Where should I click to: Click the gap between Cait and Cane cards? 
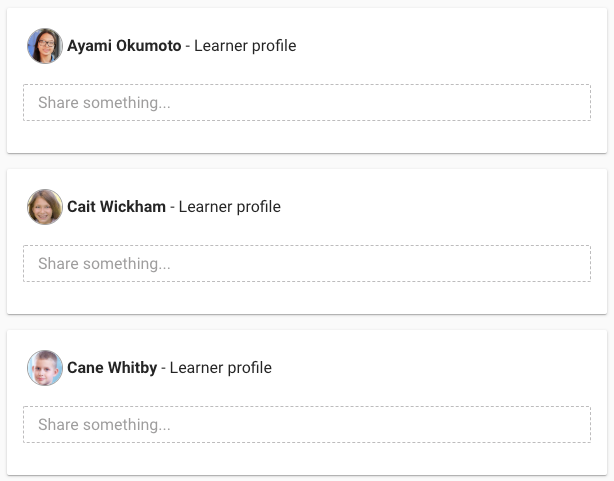coord(306,322)
